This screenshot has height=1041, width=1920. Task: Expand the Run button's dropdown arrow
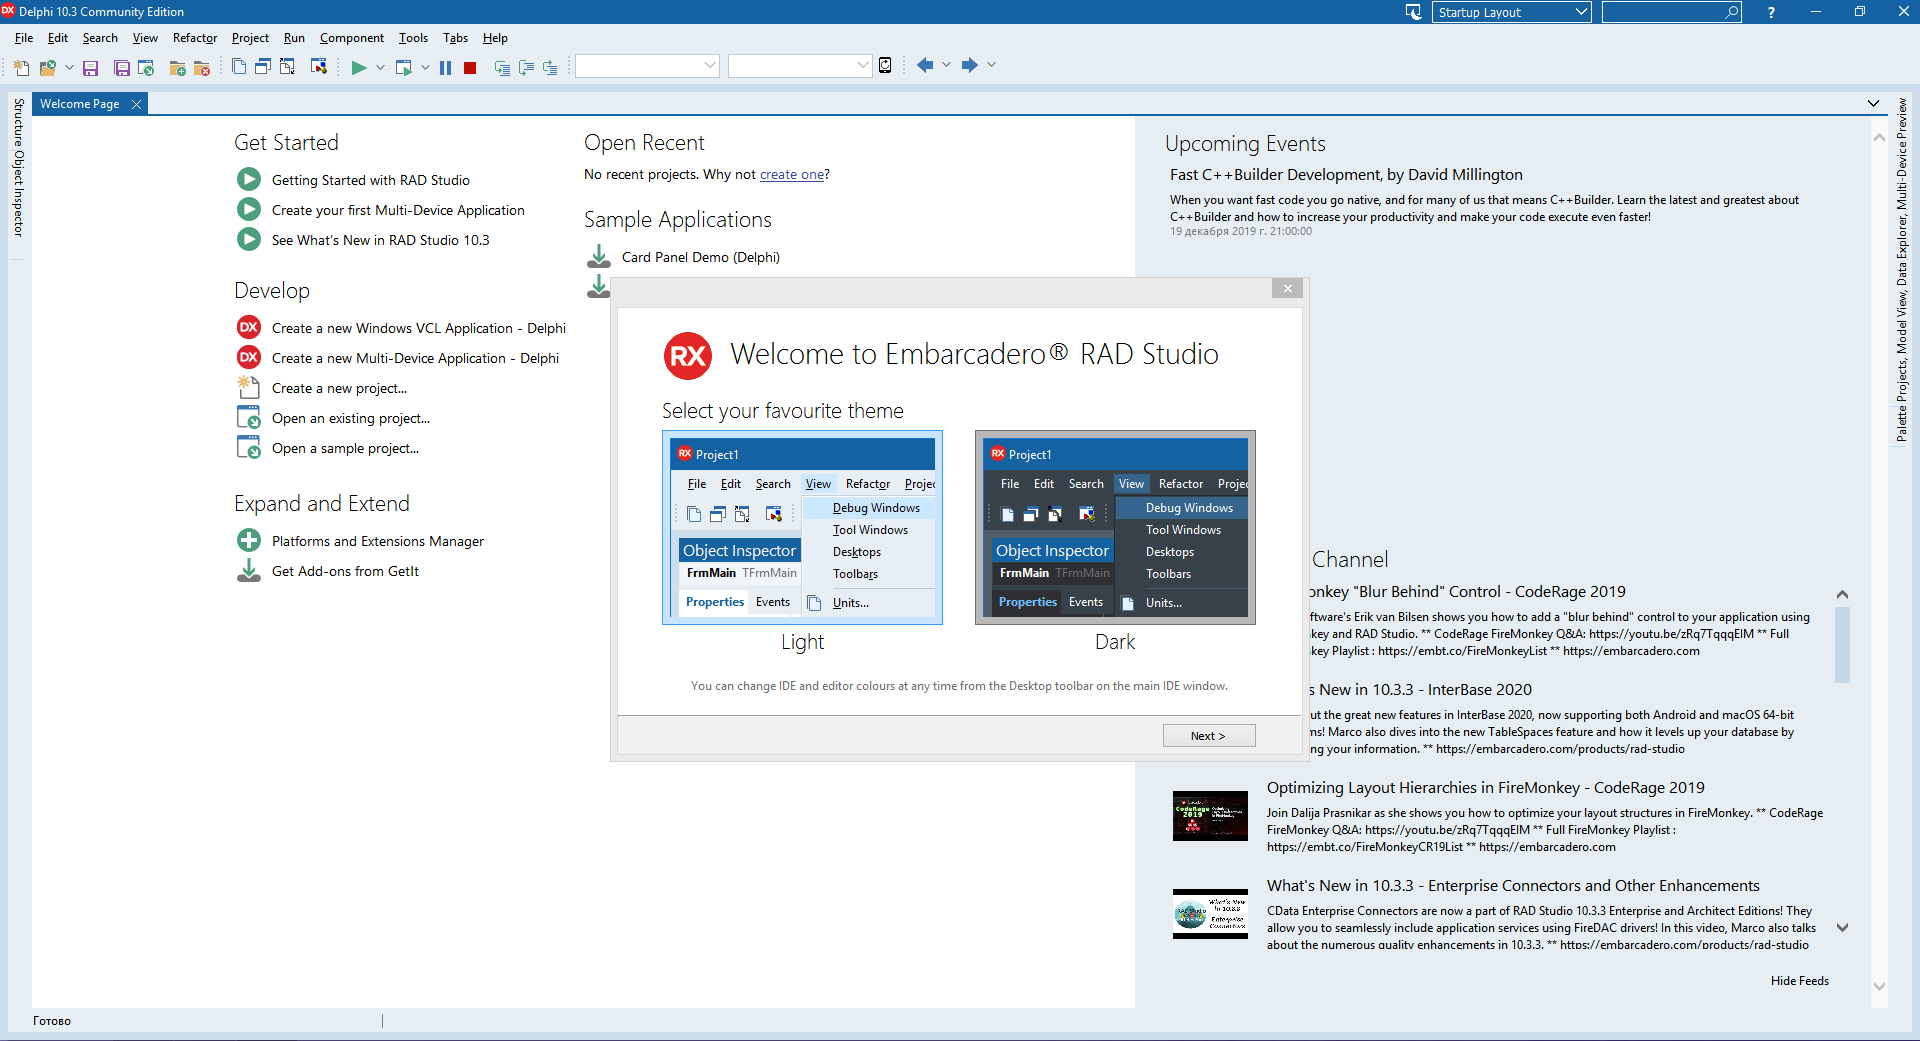[x=380, y=67]
